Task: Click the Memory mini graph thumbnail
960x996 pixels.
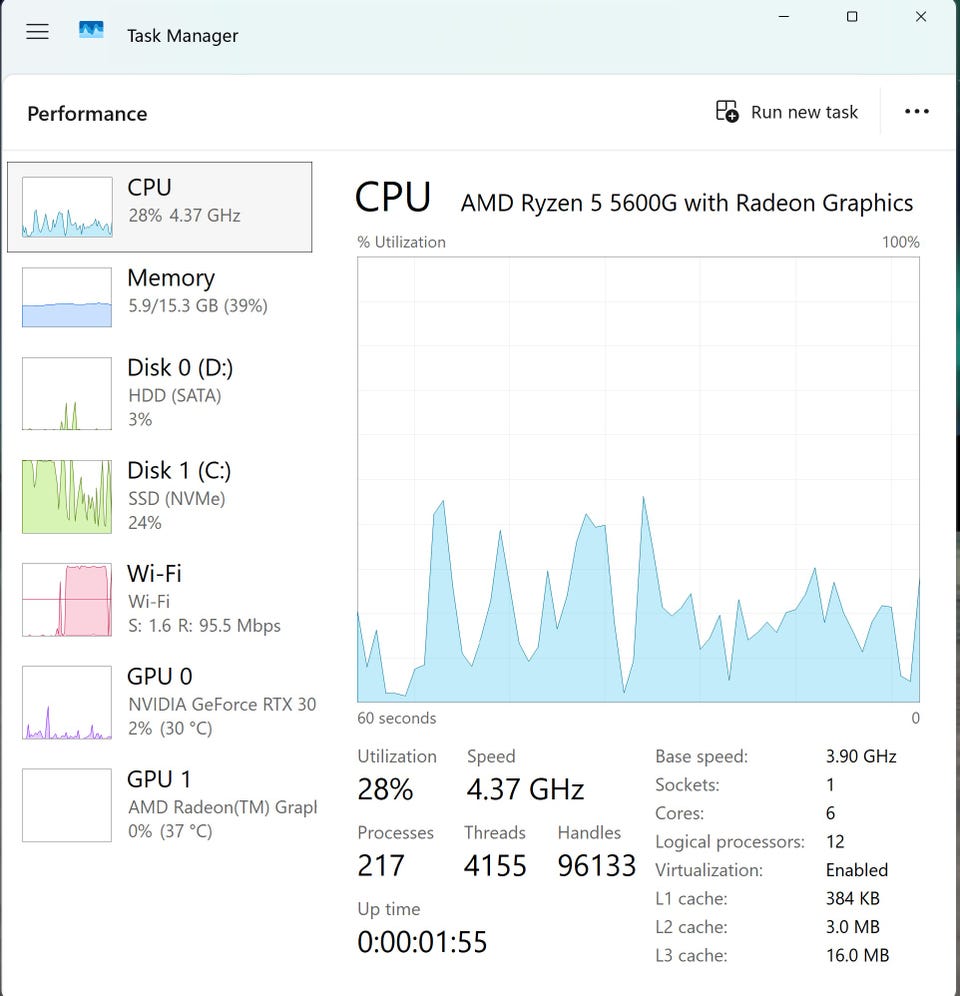Action: pyautogui.click(x=67, y=297)
